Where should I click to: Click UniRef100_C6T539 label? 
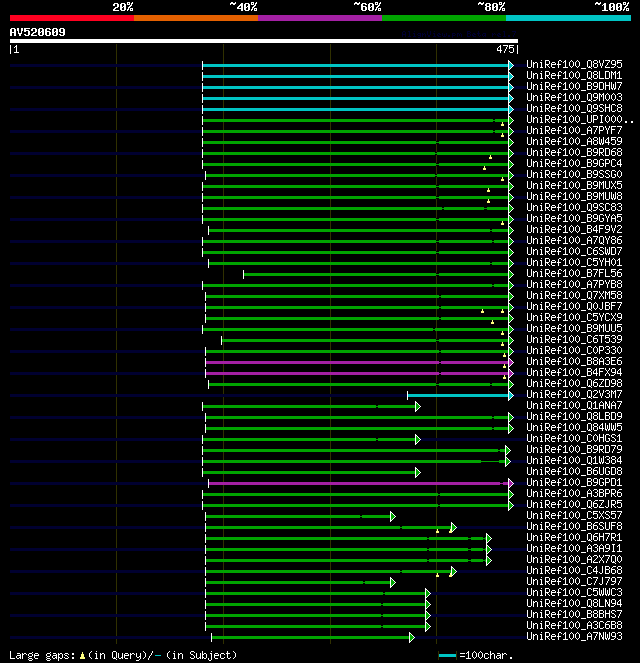(x=574, y=339)
